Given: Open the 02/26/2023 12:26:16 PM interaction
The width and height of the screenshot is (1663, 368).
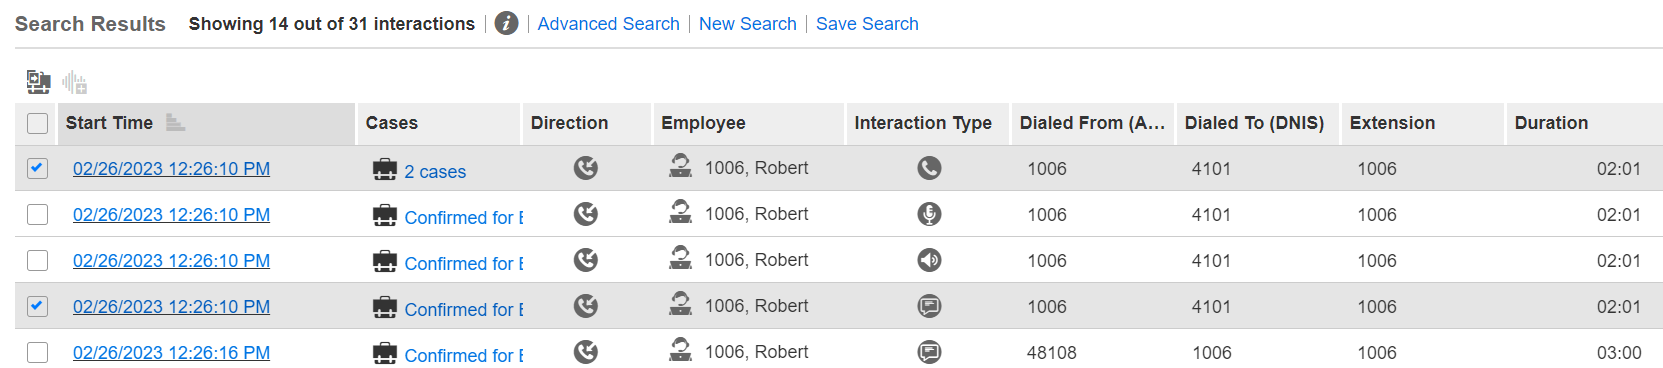Looking at the screenshot, I should pyautogui.click(x=171, y=353).
